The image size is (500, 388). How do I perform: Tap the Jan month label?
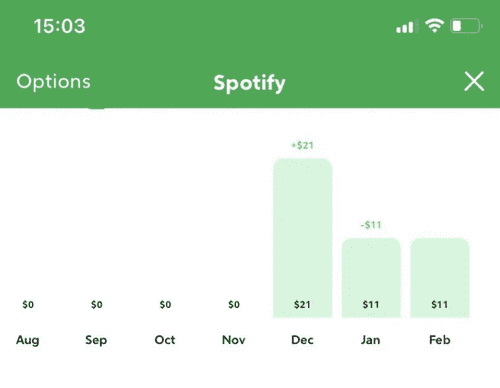tap(371, 340)
